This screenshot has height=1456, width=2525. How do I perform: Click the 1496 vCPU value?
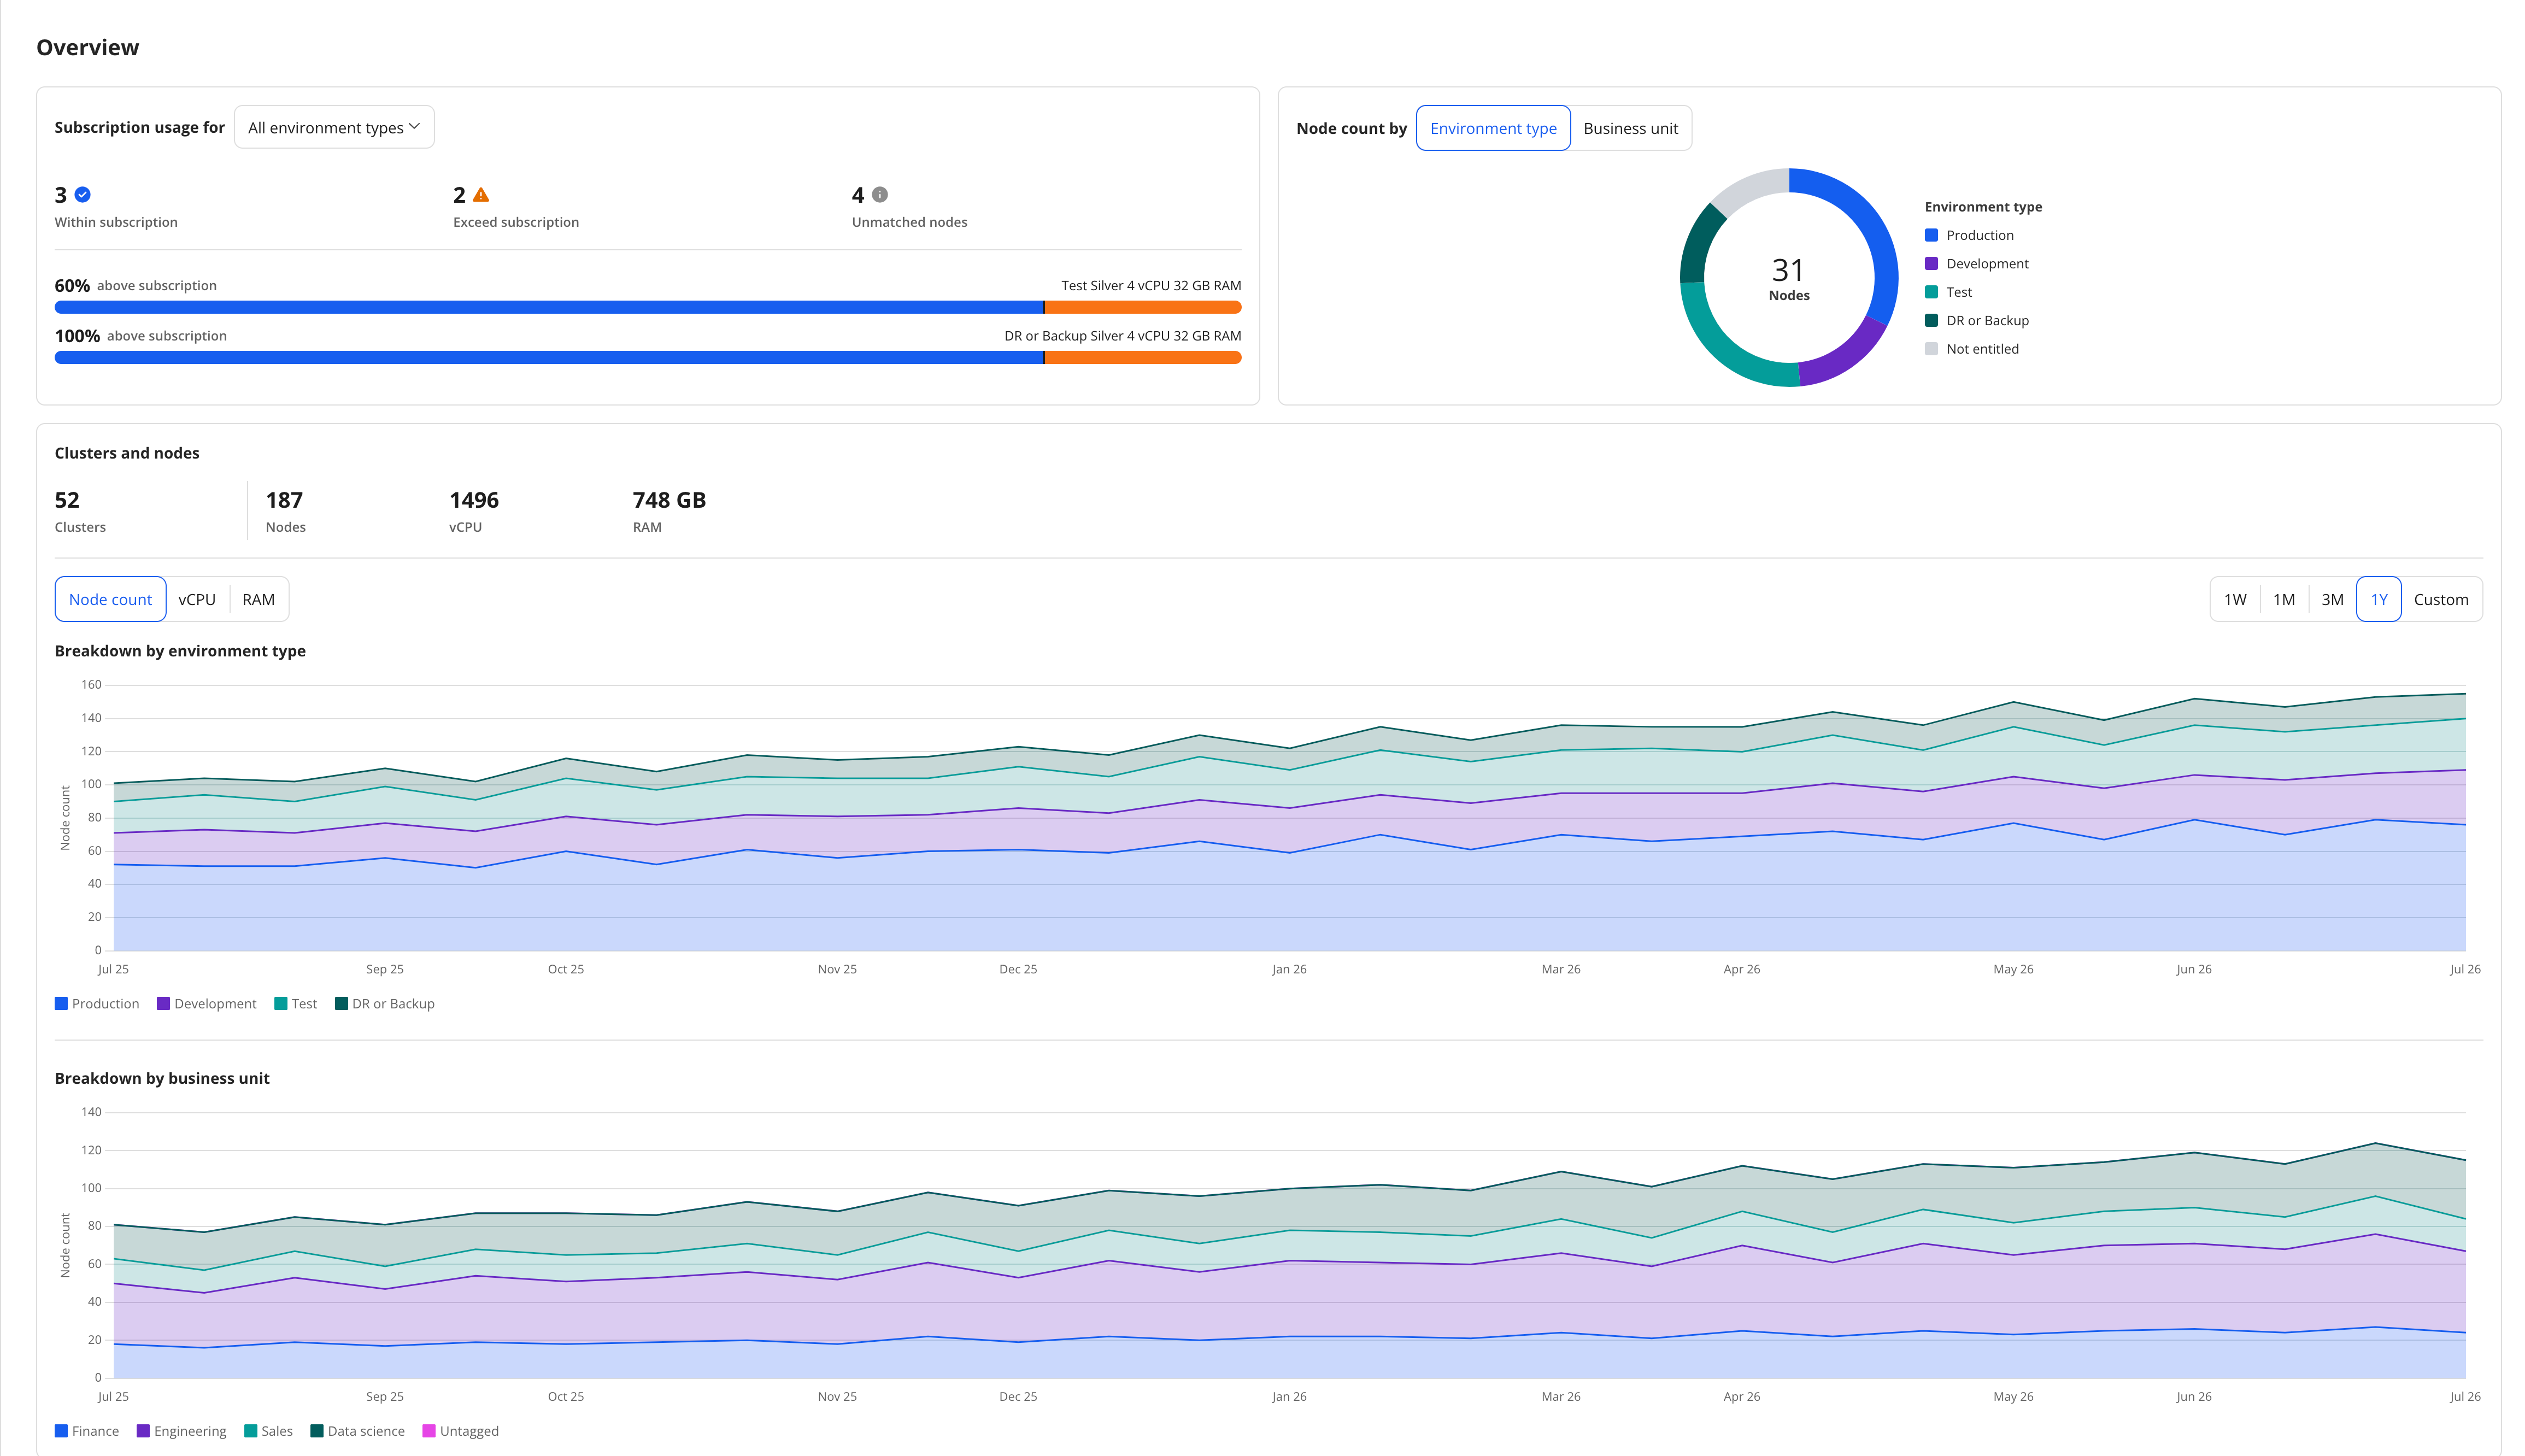(474, 500)
